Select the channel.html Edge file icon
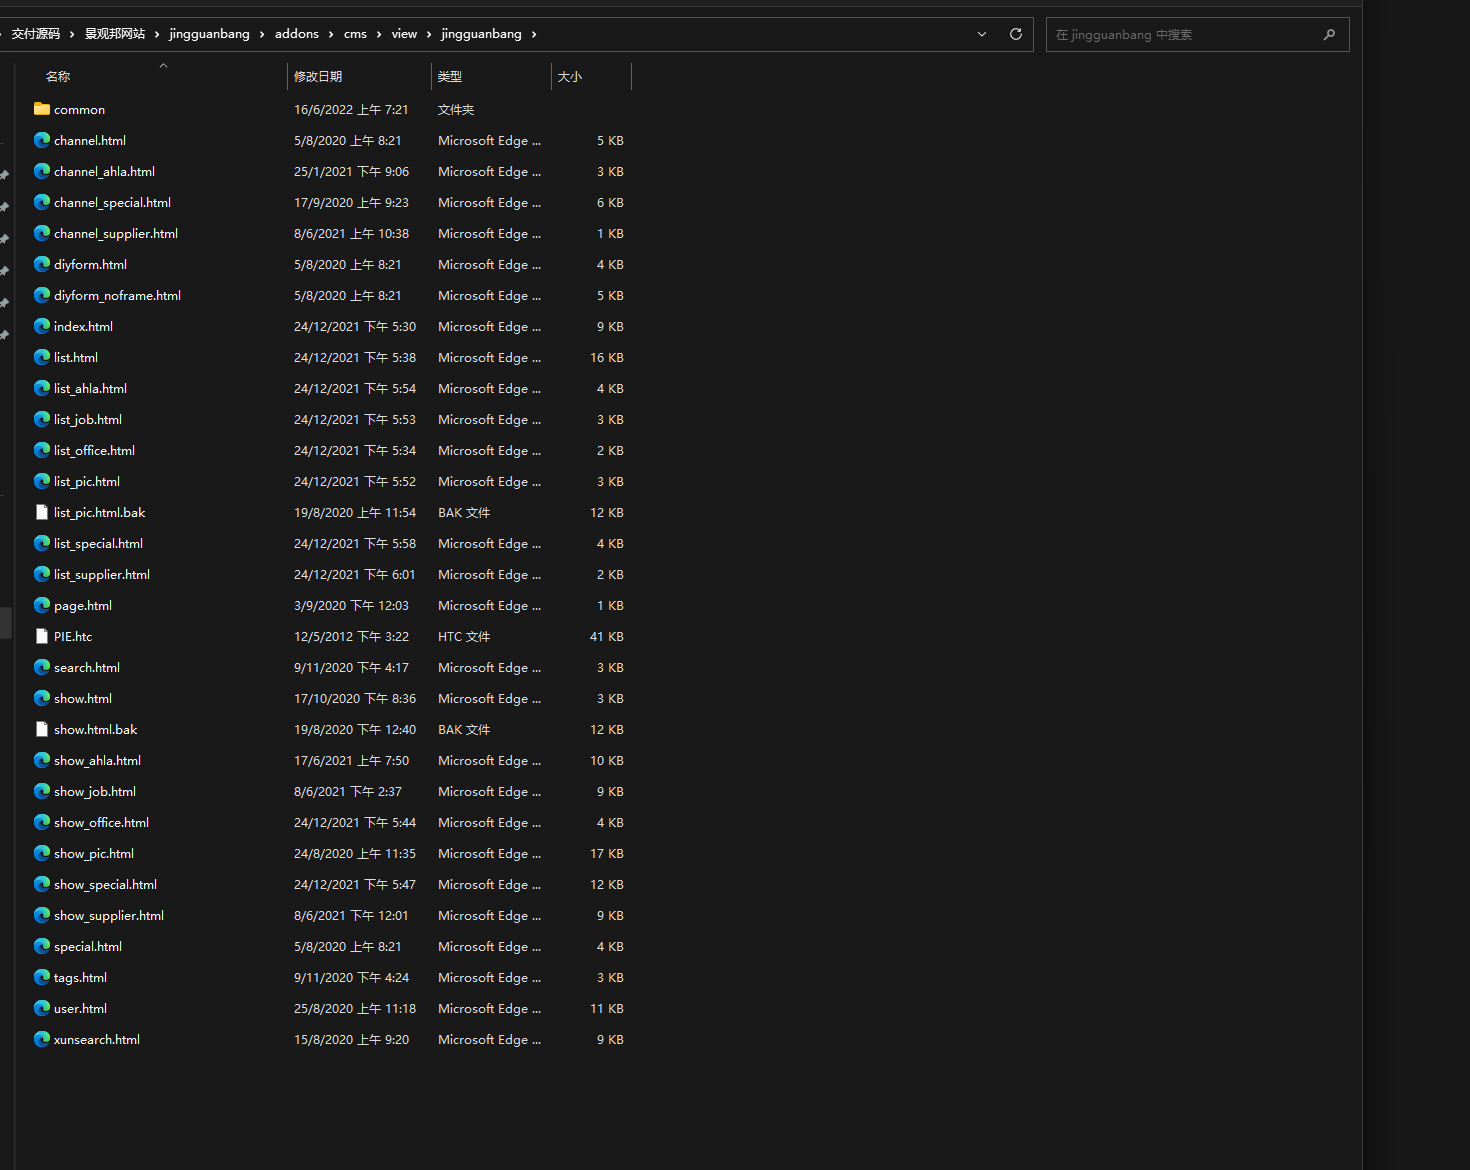The height and width of the screenshot is (1170, 1470). coord(42,140)
